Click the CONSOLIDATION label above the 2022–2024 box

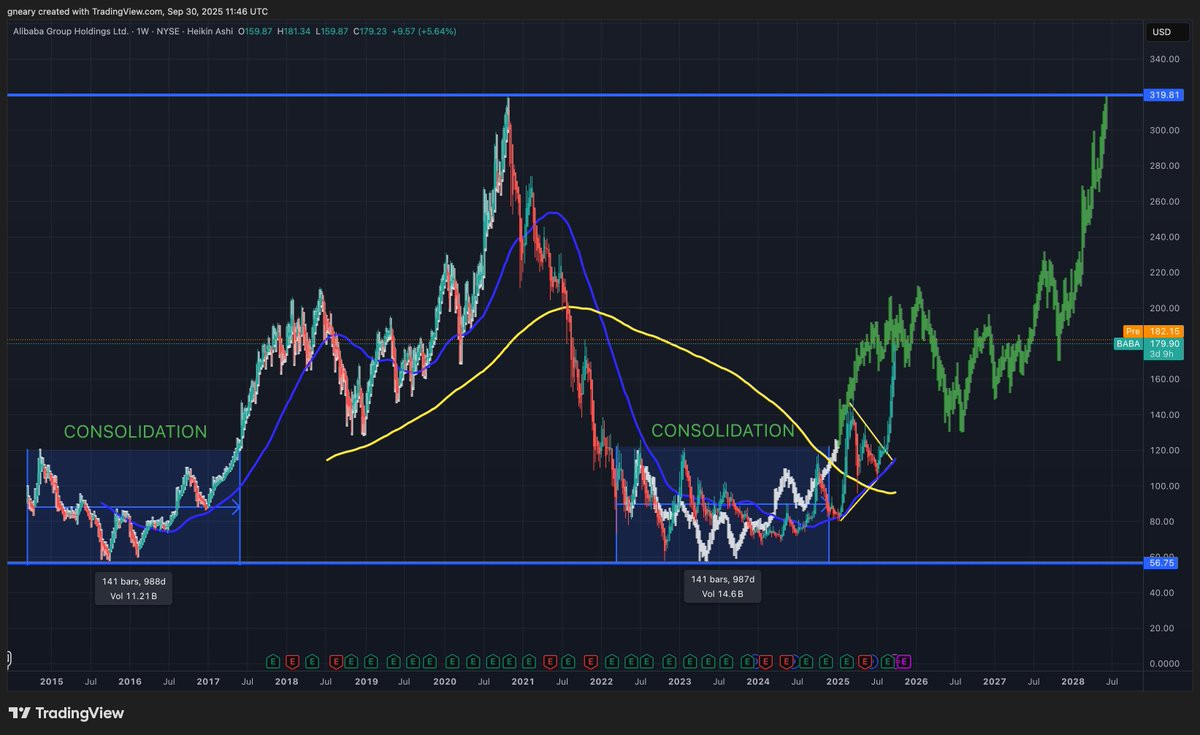coord(723,431)
